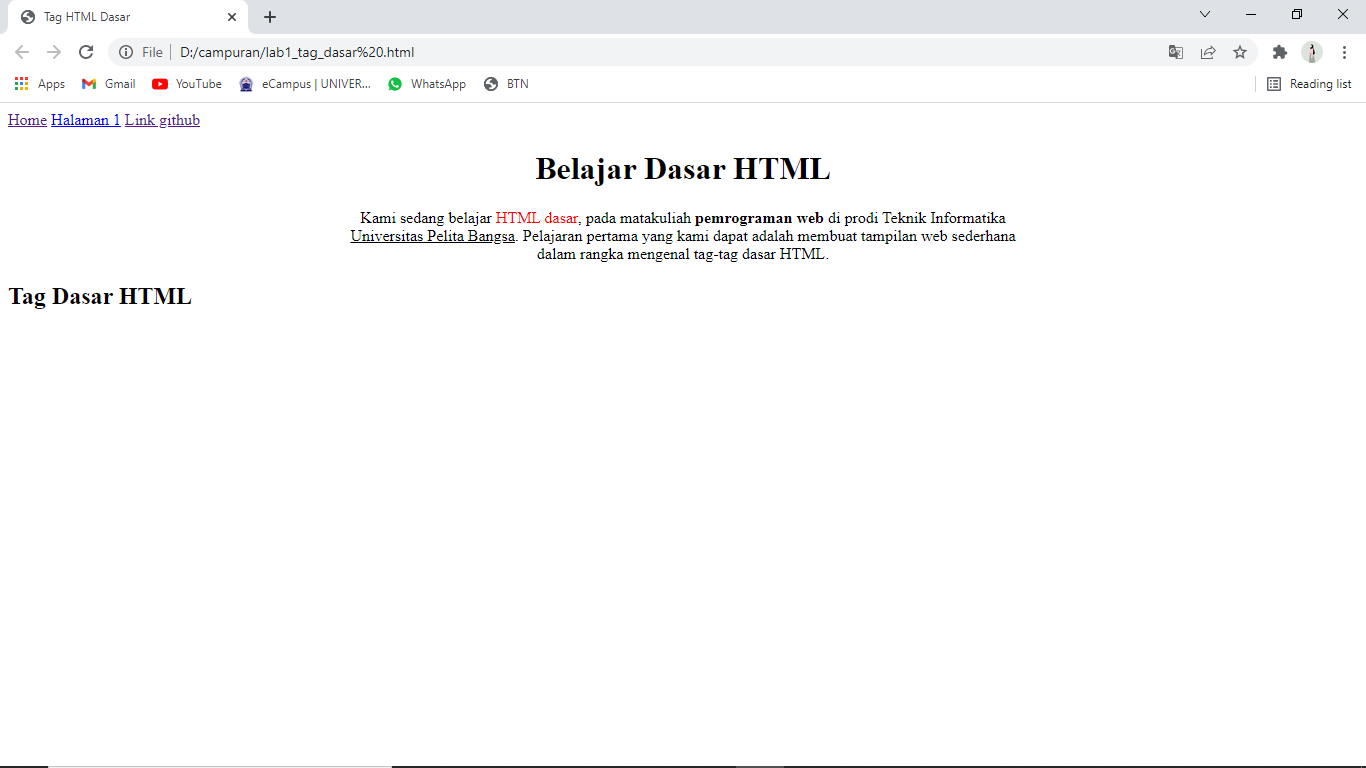Viewport: 1366px width, 768px height.
Task: Open the WhatsApp bookmark
Action: [427, 84]
